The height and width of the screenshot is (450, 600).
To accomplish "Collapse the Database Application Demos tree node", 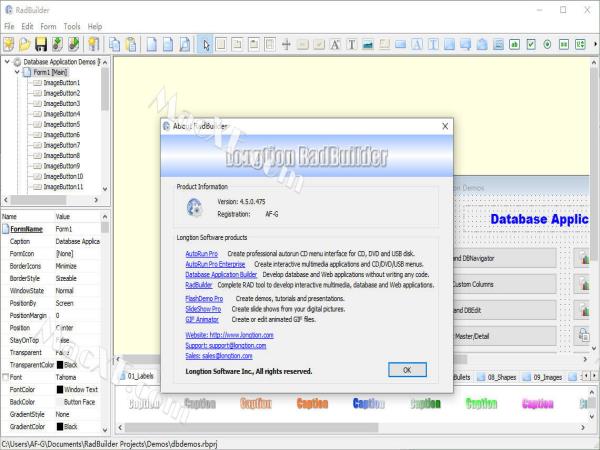I will click(7, 62).
